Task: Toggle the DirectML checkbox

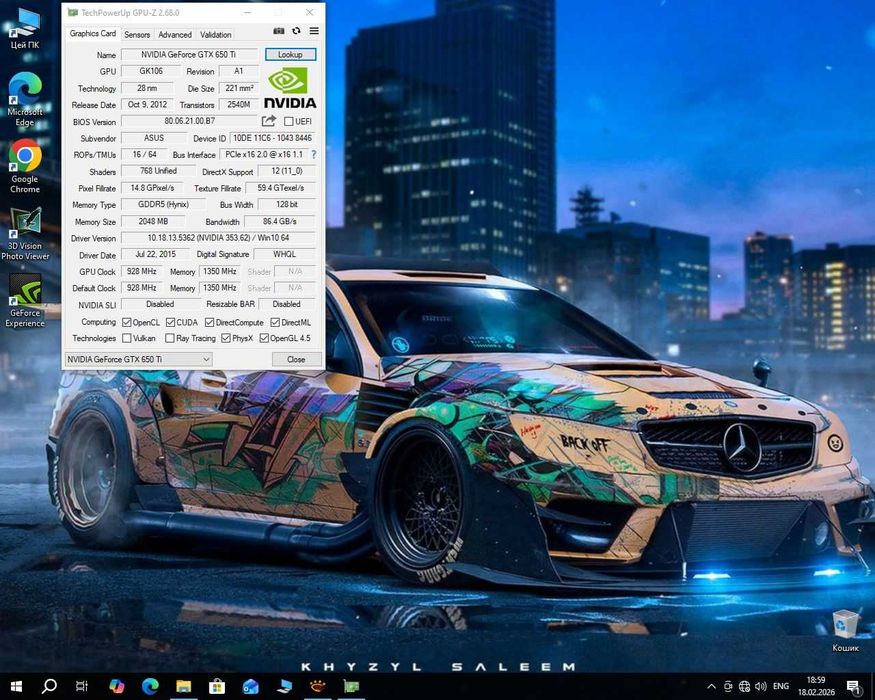Action: click(275, 322)
